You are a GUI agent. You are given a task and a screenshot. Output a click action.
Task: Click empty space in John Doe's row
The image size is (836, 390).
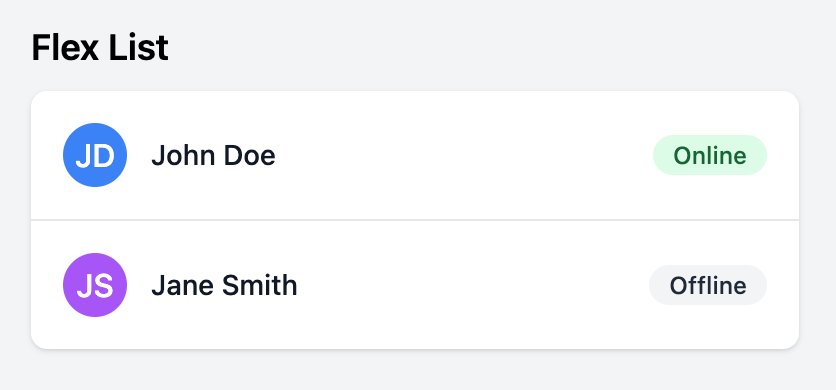(464, 155)
